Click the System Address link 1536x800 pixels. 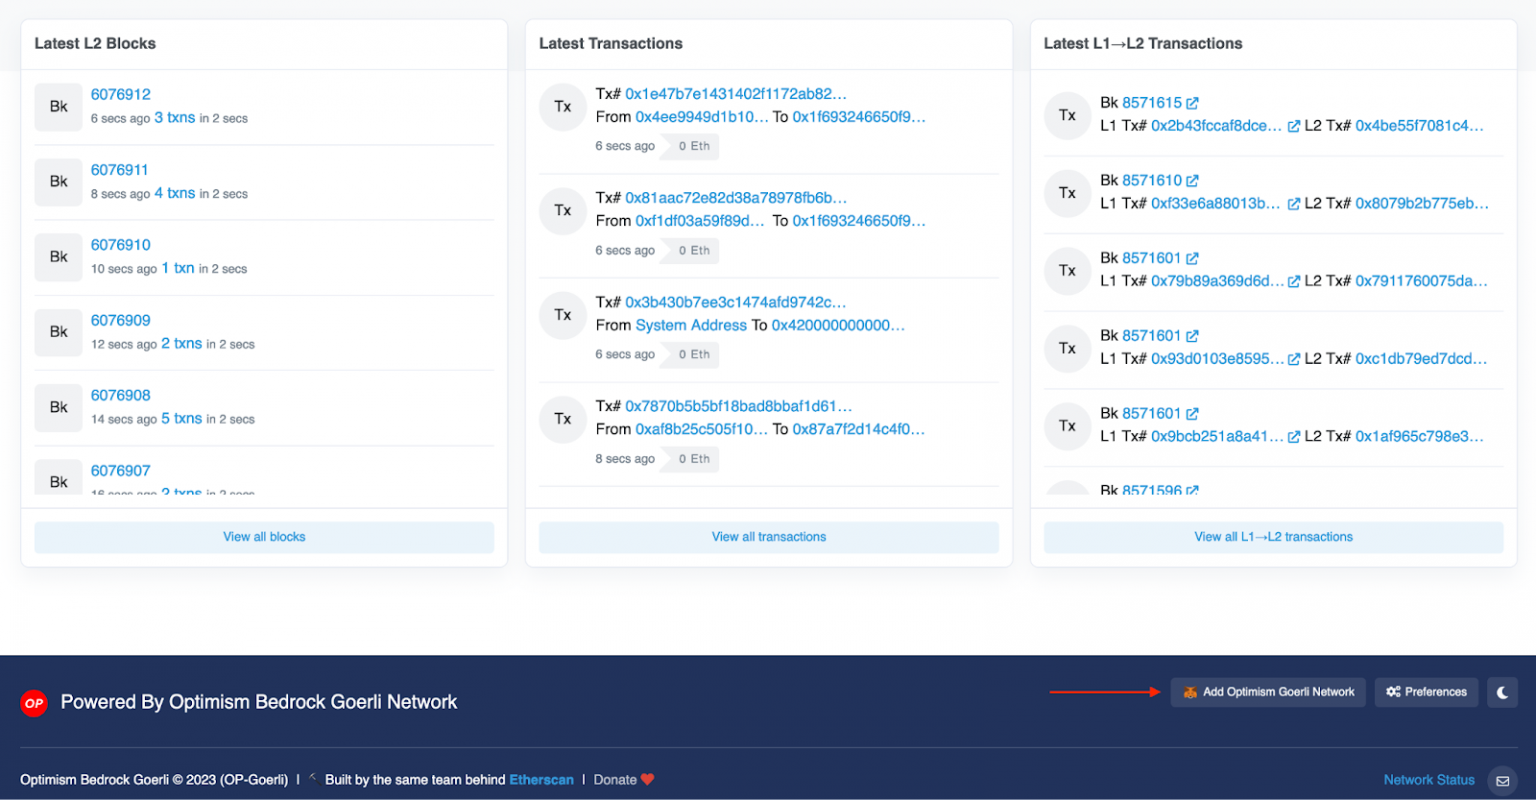[x=690, y=325]
